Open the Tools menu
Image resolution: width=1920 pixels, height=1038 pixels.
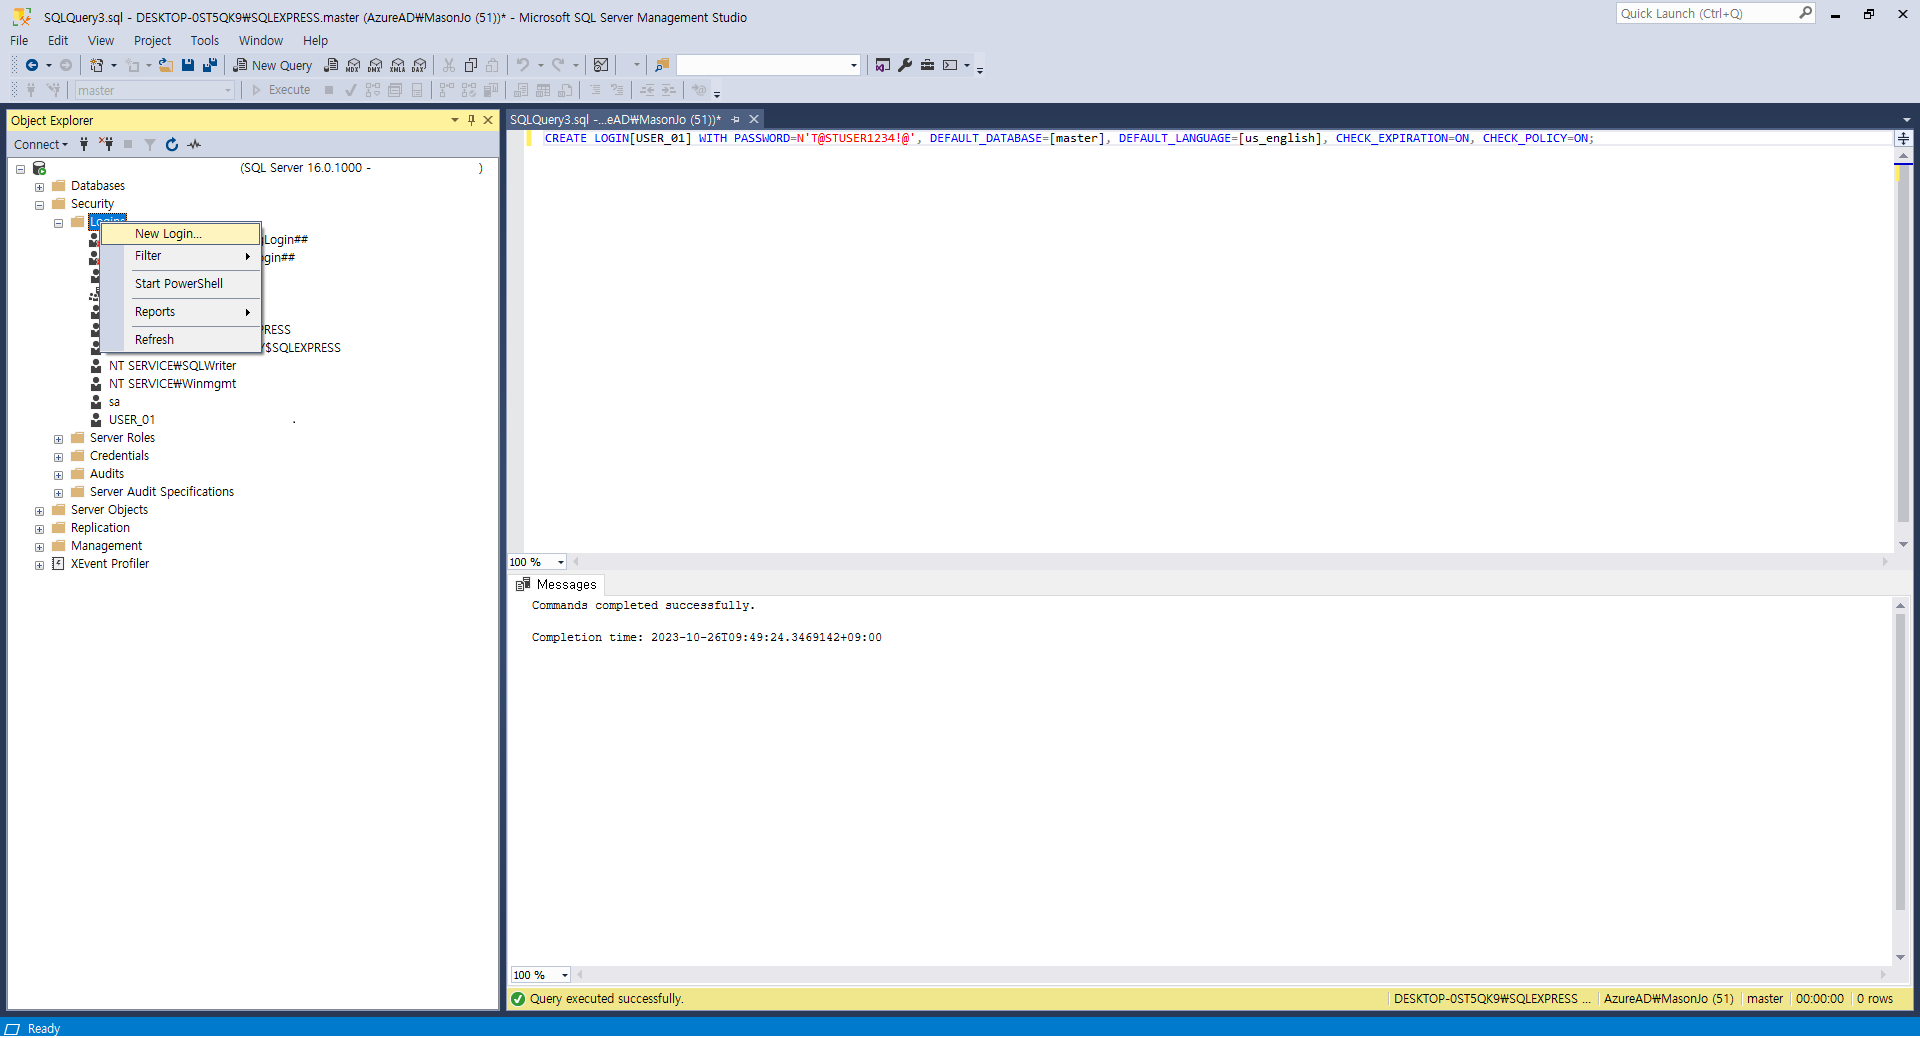205,41
